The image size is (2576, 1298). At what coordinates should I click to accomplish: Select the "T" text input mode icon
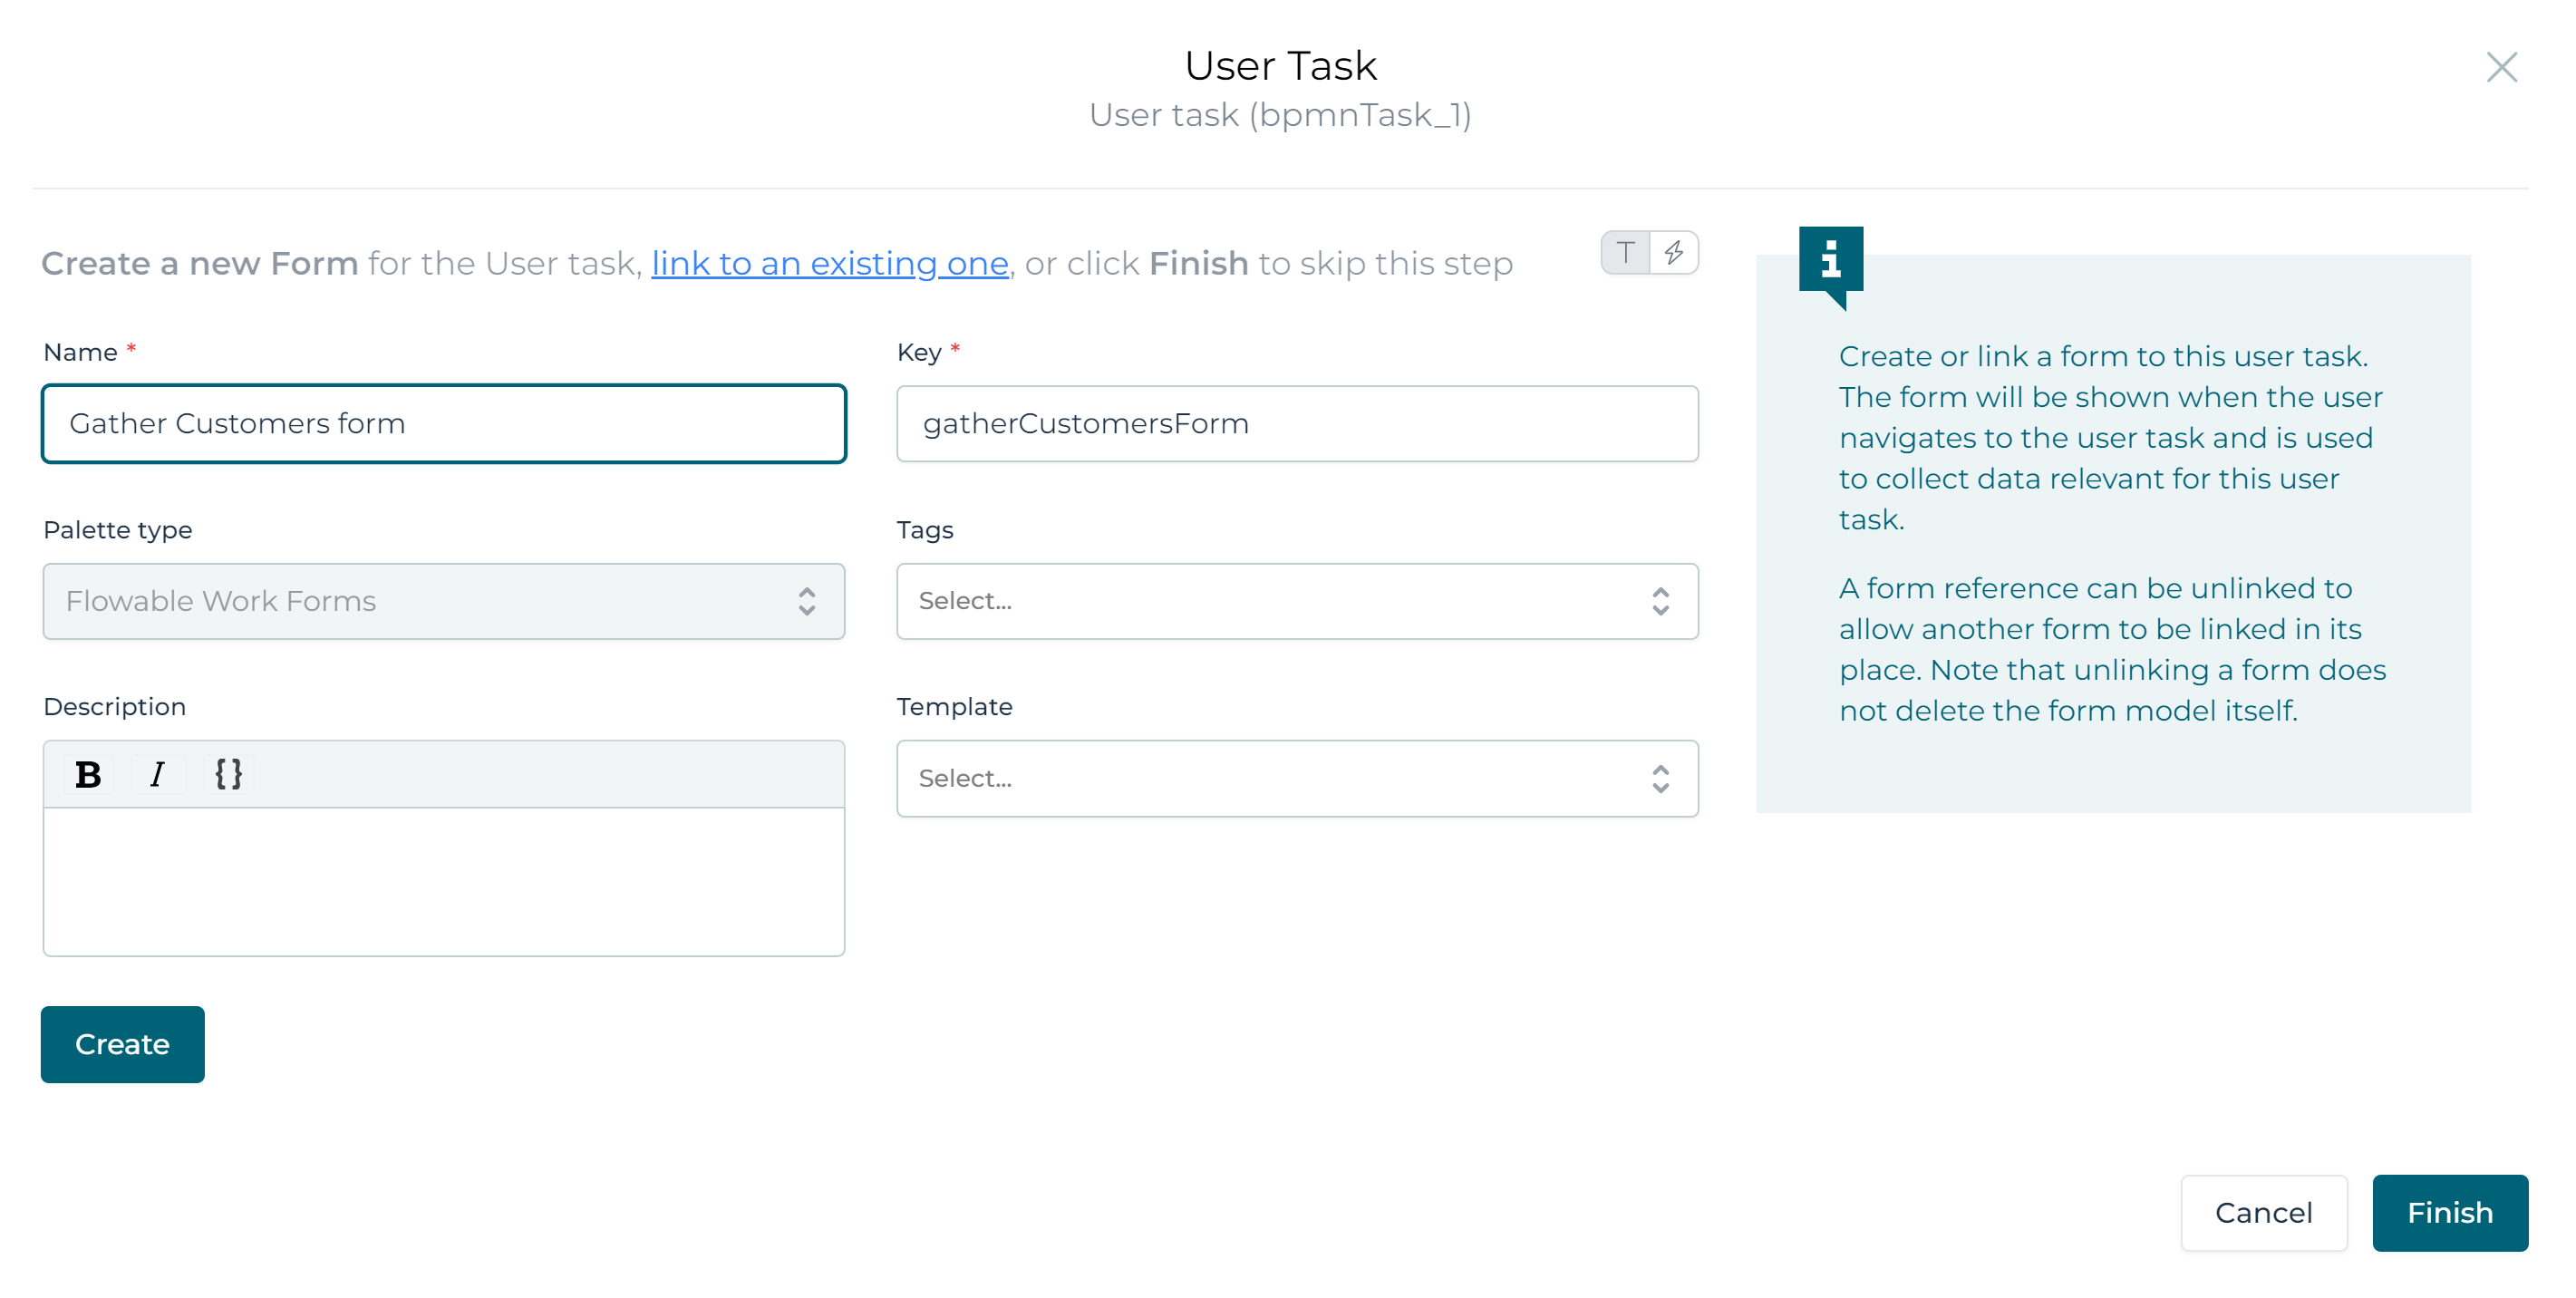click(1624, 252)
